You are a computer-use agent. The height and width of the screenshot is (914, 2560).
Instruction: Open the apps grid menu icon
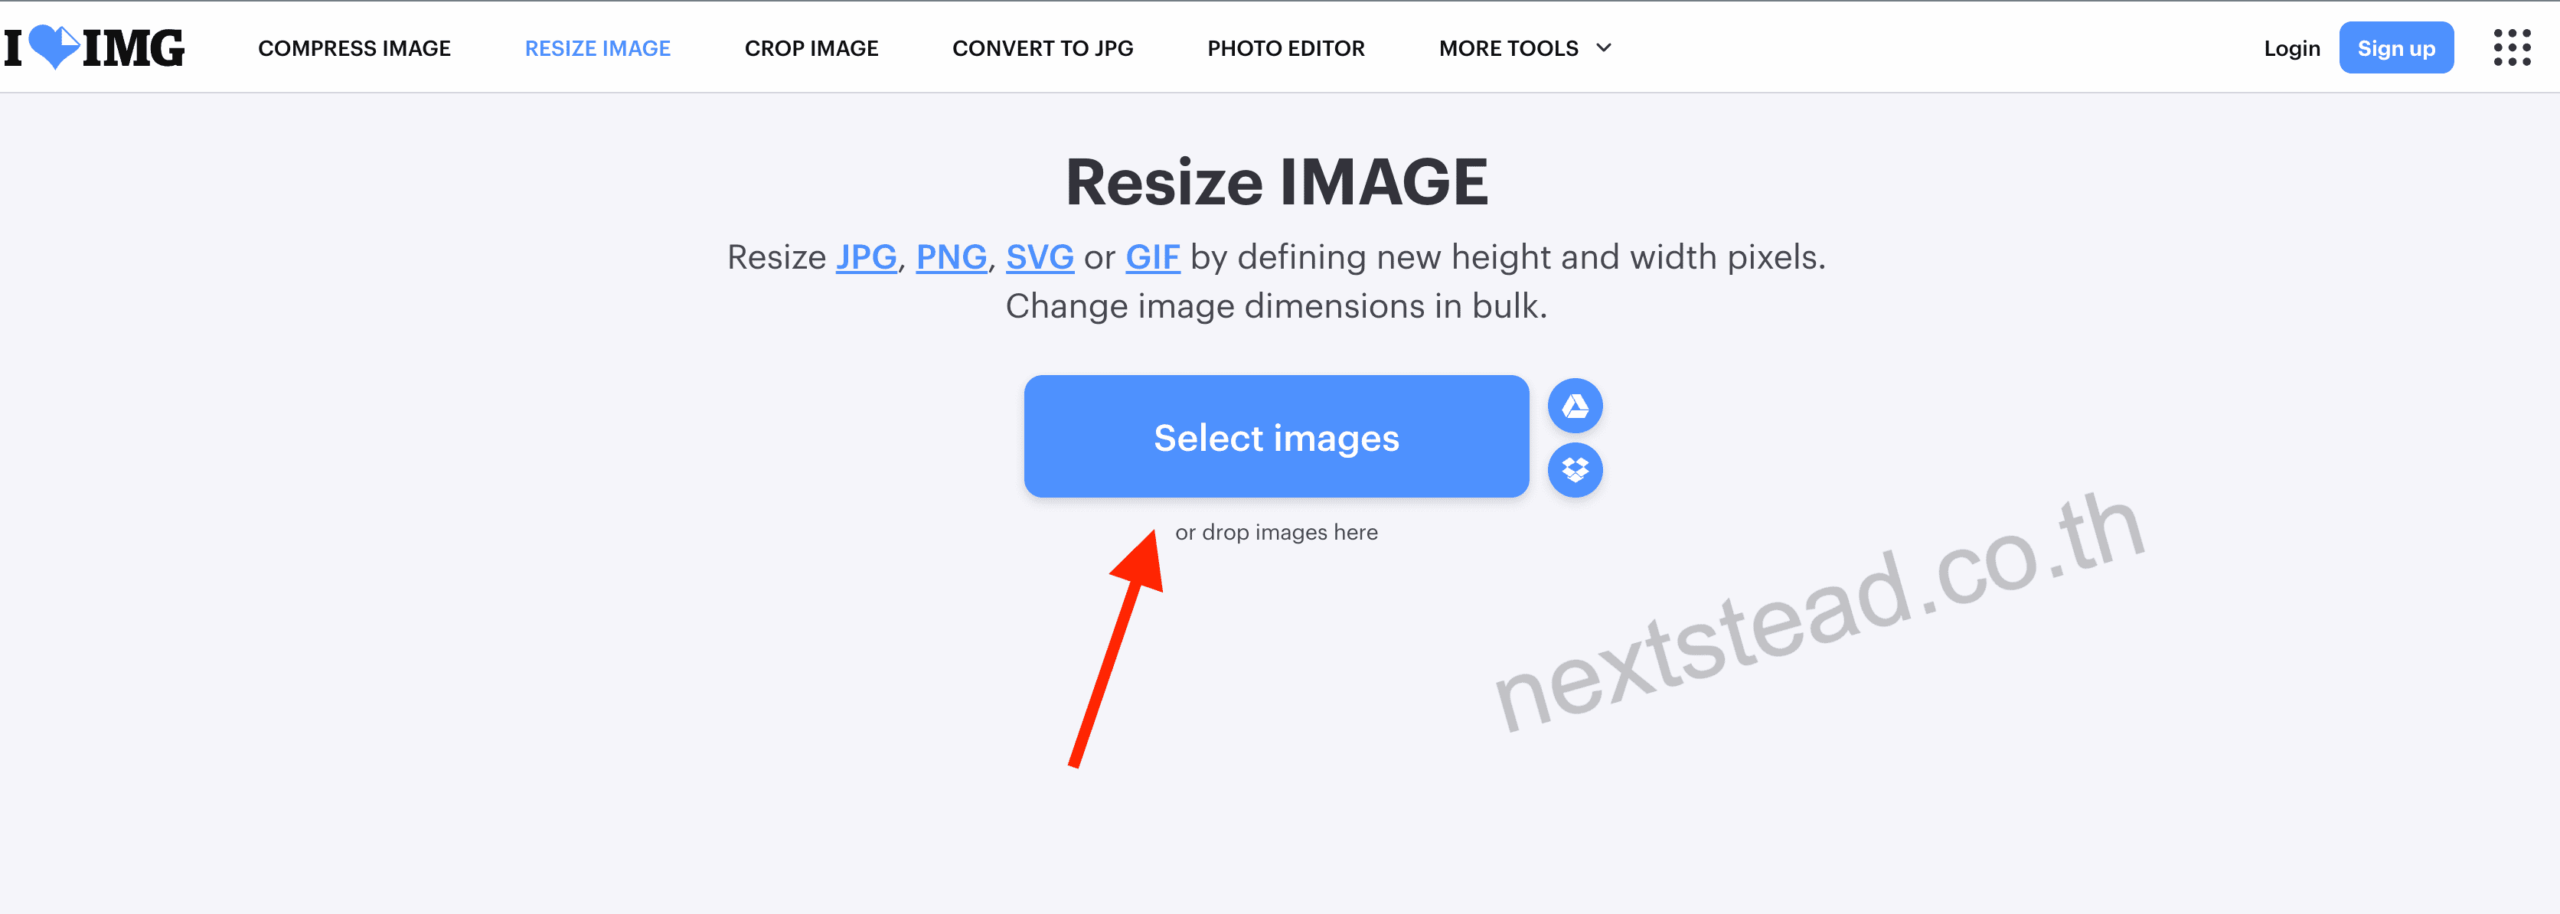click(x=2511, y=48)
